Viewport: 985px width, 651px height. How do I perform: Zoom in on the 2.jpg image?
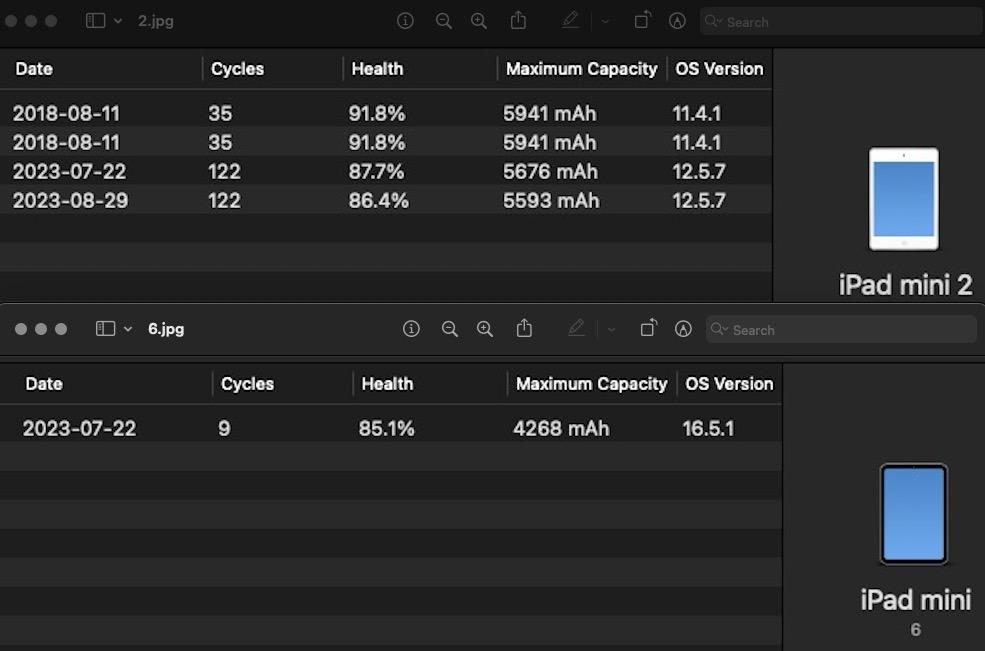(x=479, y=21)
